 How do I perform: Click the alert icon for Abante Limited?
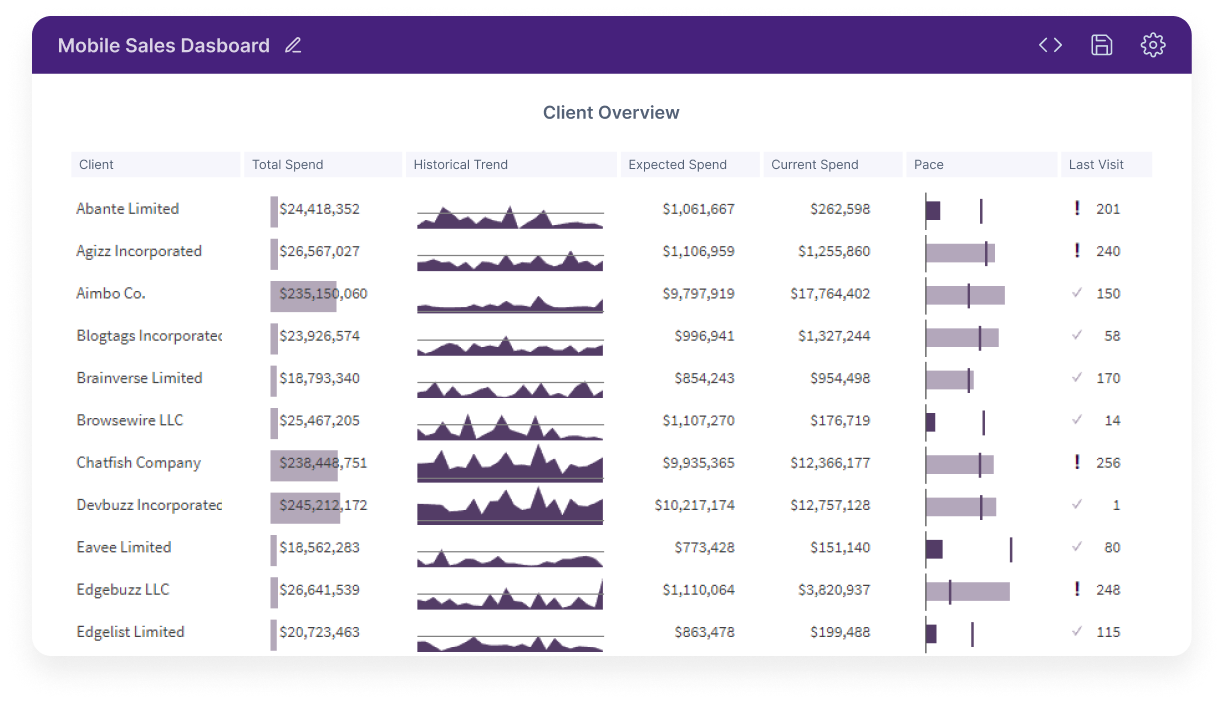1077,208
